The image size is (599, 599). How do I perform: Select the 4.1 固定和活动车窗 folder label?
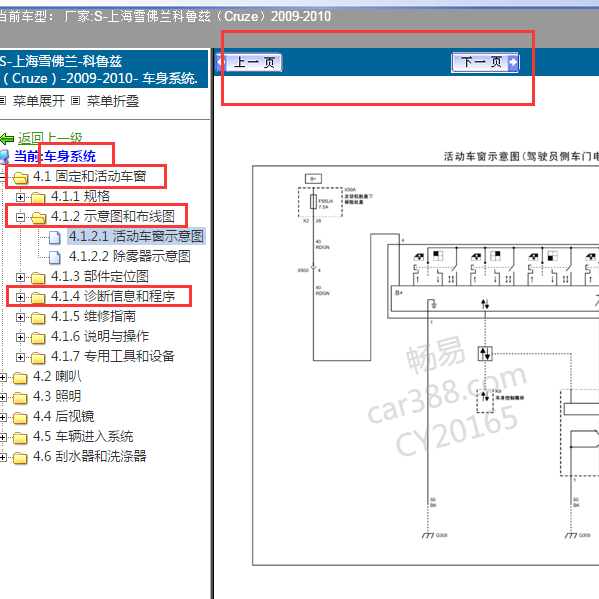(89, 176)
